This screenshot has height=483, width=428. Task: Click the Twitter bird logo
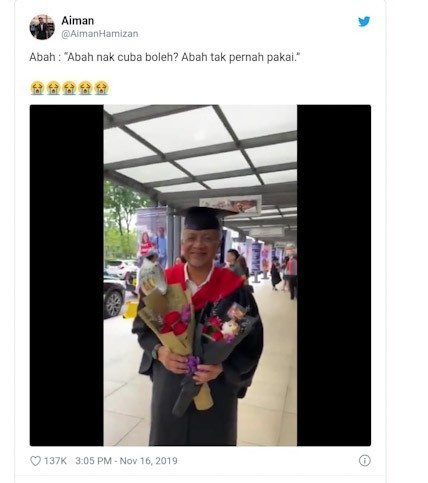click(x=364, y=22)
